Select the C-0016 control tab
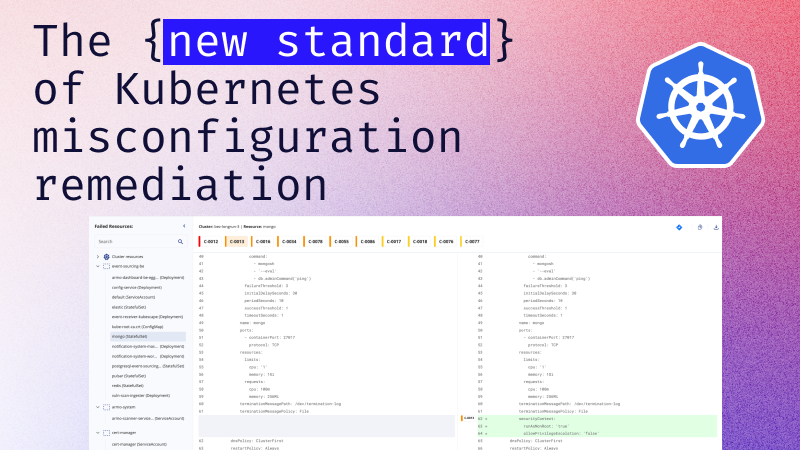This screenshot has height=450, width=800. pyautogui.click(x=262, y=242)
